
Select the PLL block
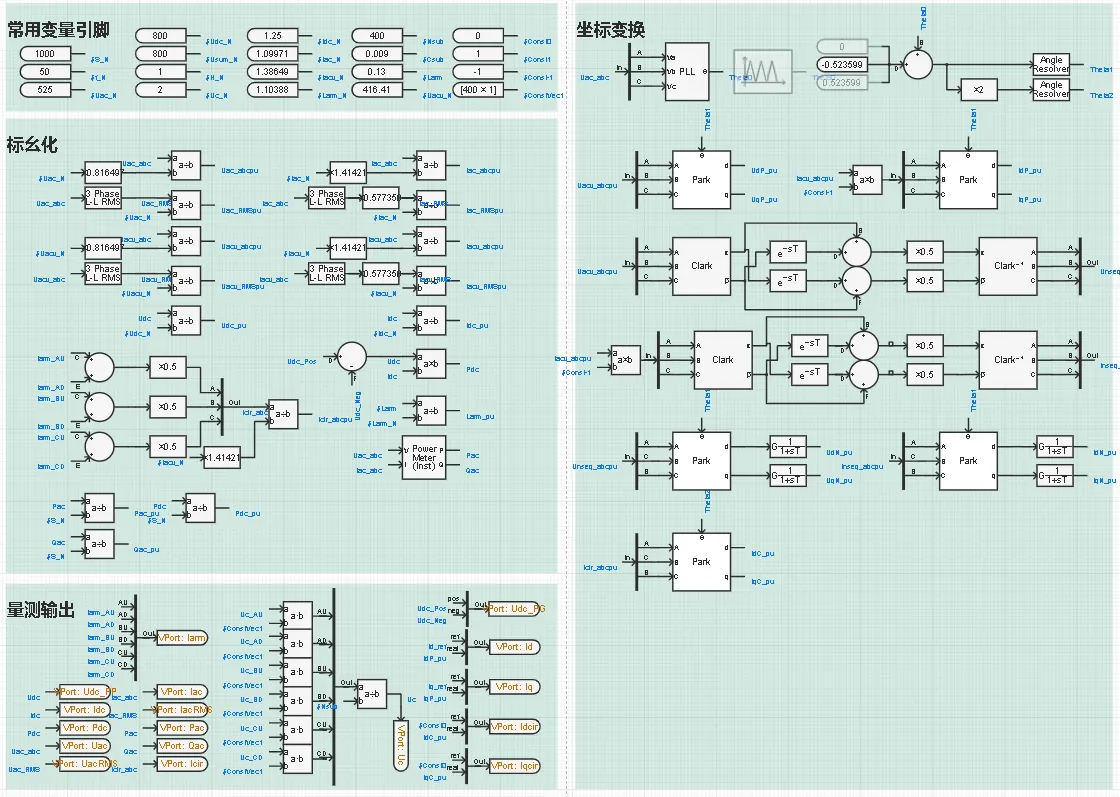click(686, 72)
